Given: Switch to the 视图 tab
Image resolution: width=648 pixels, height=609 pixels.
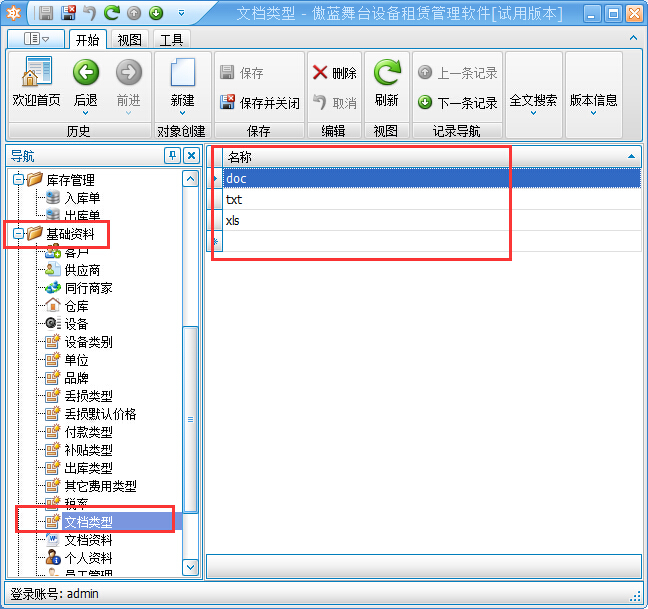Looking at the screenshot, I should pos(129,40).
